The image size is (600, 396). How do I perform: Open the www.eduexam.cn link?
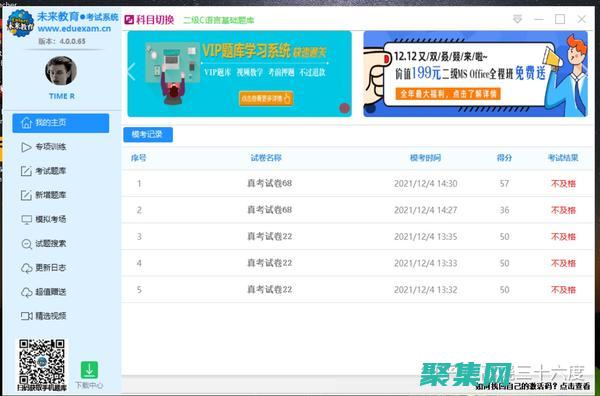point(74,29)
